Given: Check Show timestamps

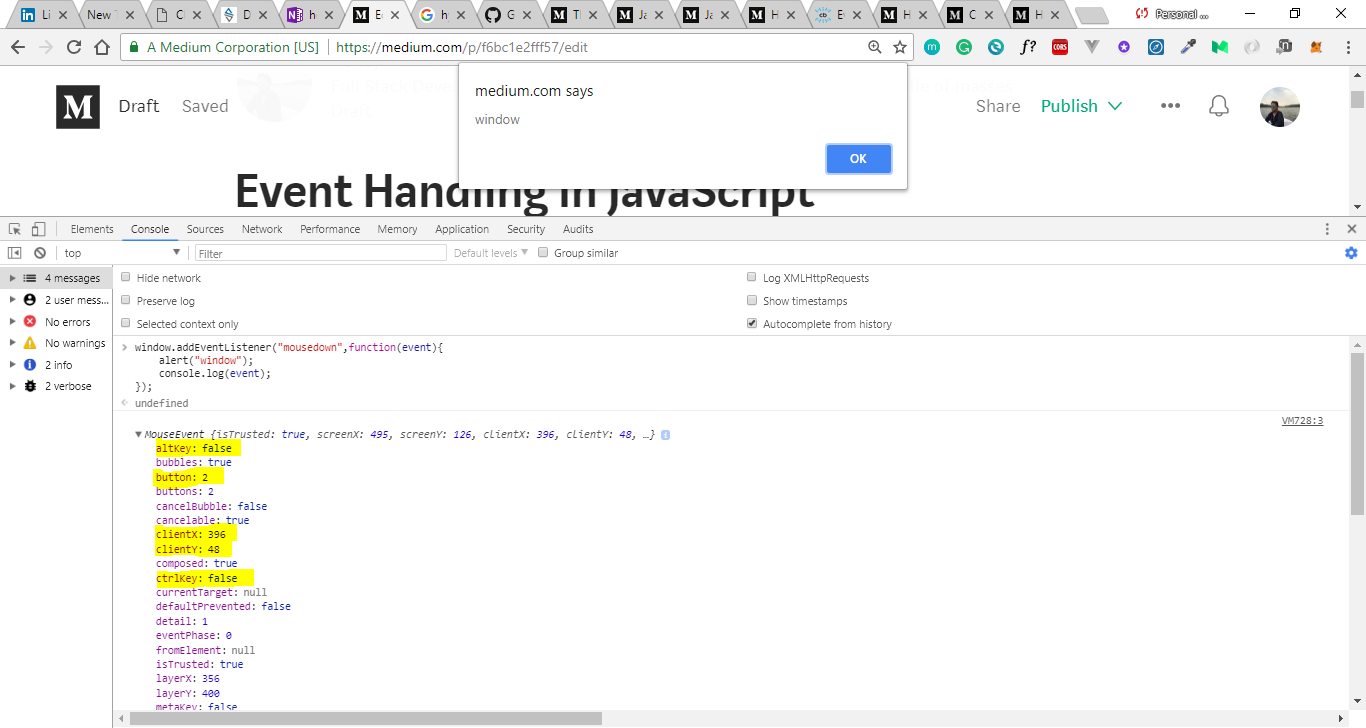Looking at the screenshot, I should click(752, 301).
